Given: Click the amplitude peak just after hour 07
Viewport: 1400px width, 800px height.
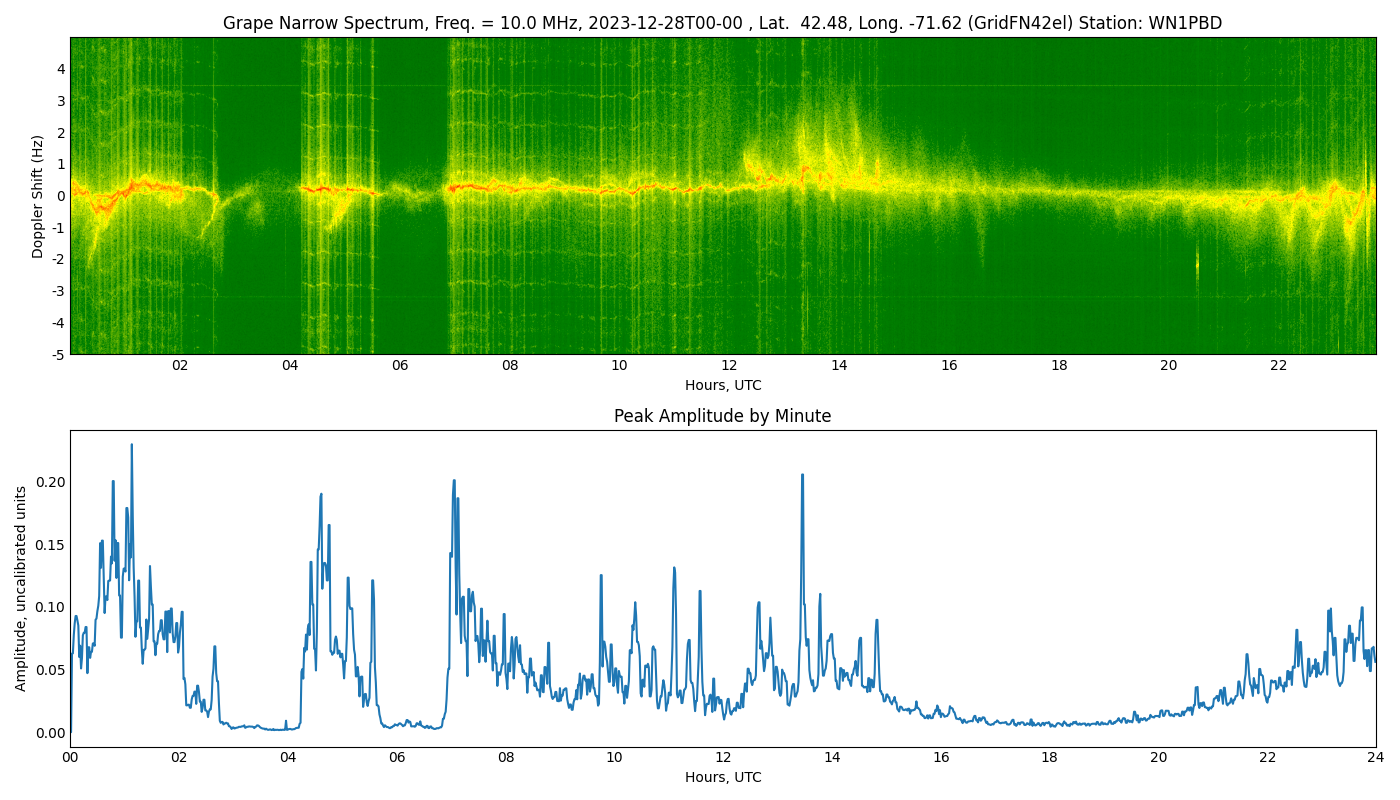Looking at the screenshot, I should [453, 481].
